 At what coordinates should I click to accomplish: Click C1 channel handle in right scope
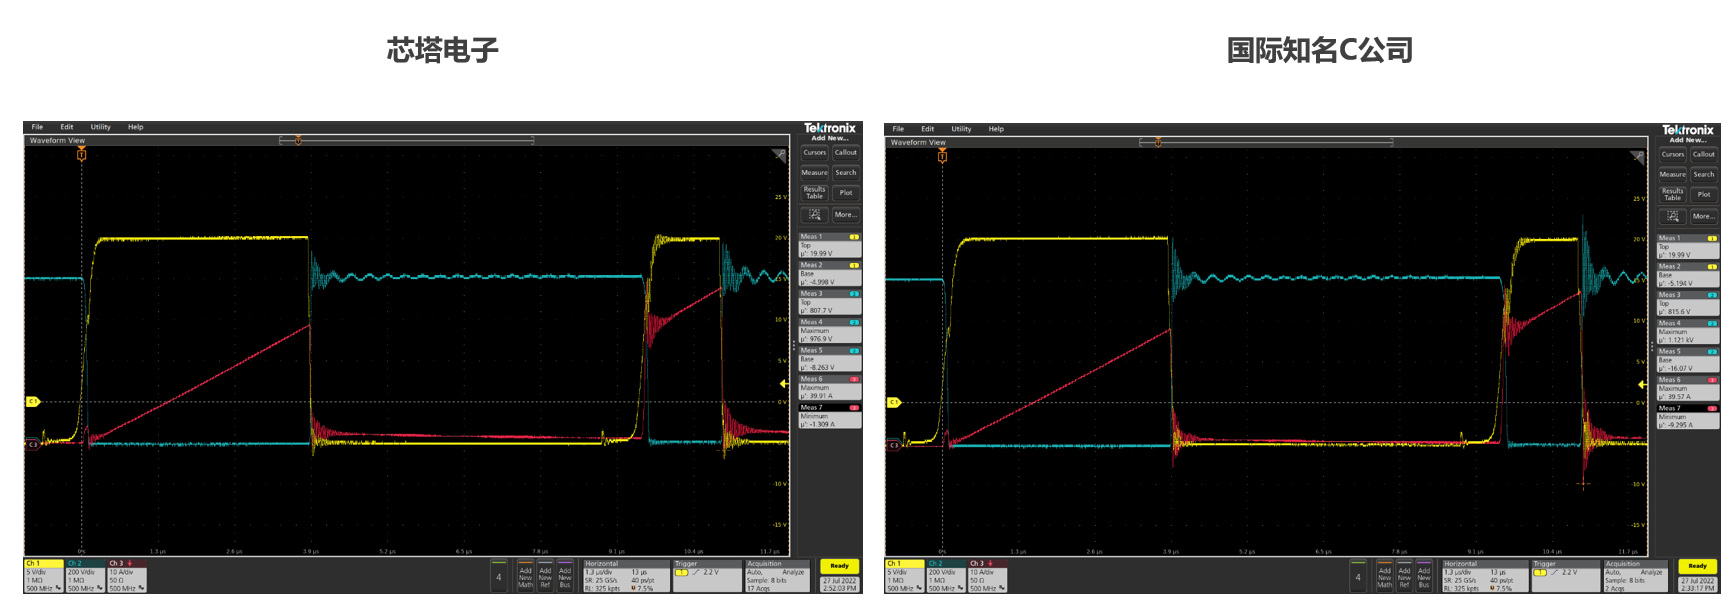coord(893,403)
